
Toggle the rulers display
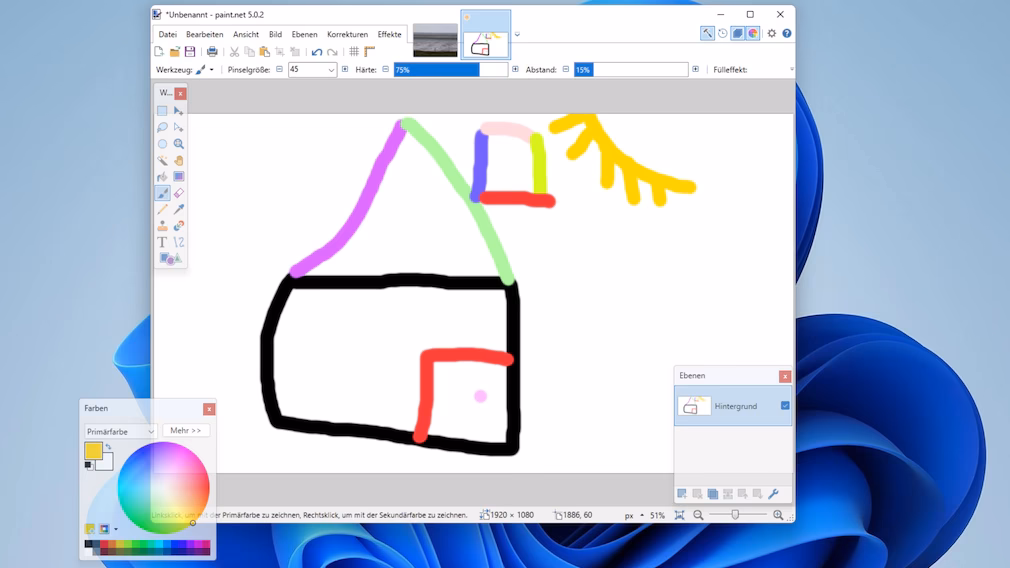pos(370,52)
